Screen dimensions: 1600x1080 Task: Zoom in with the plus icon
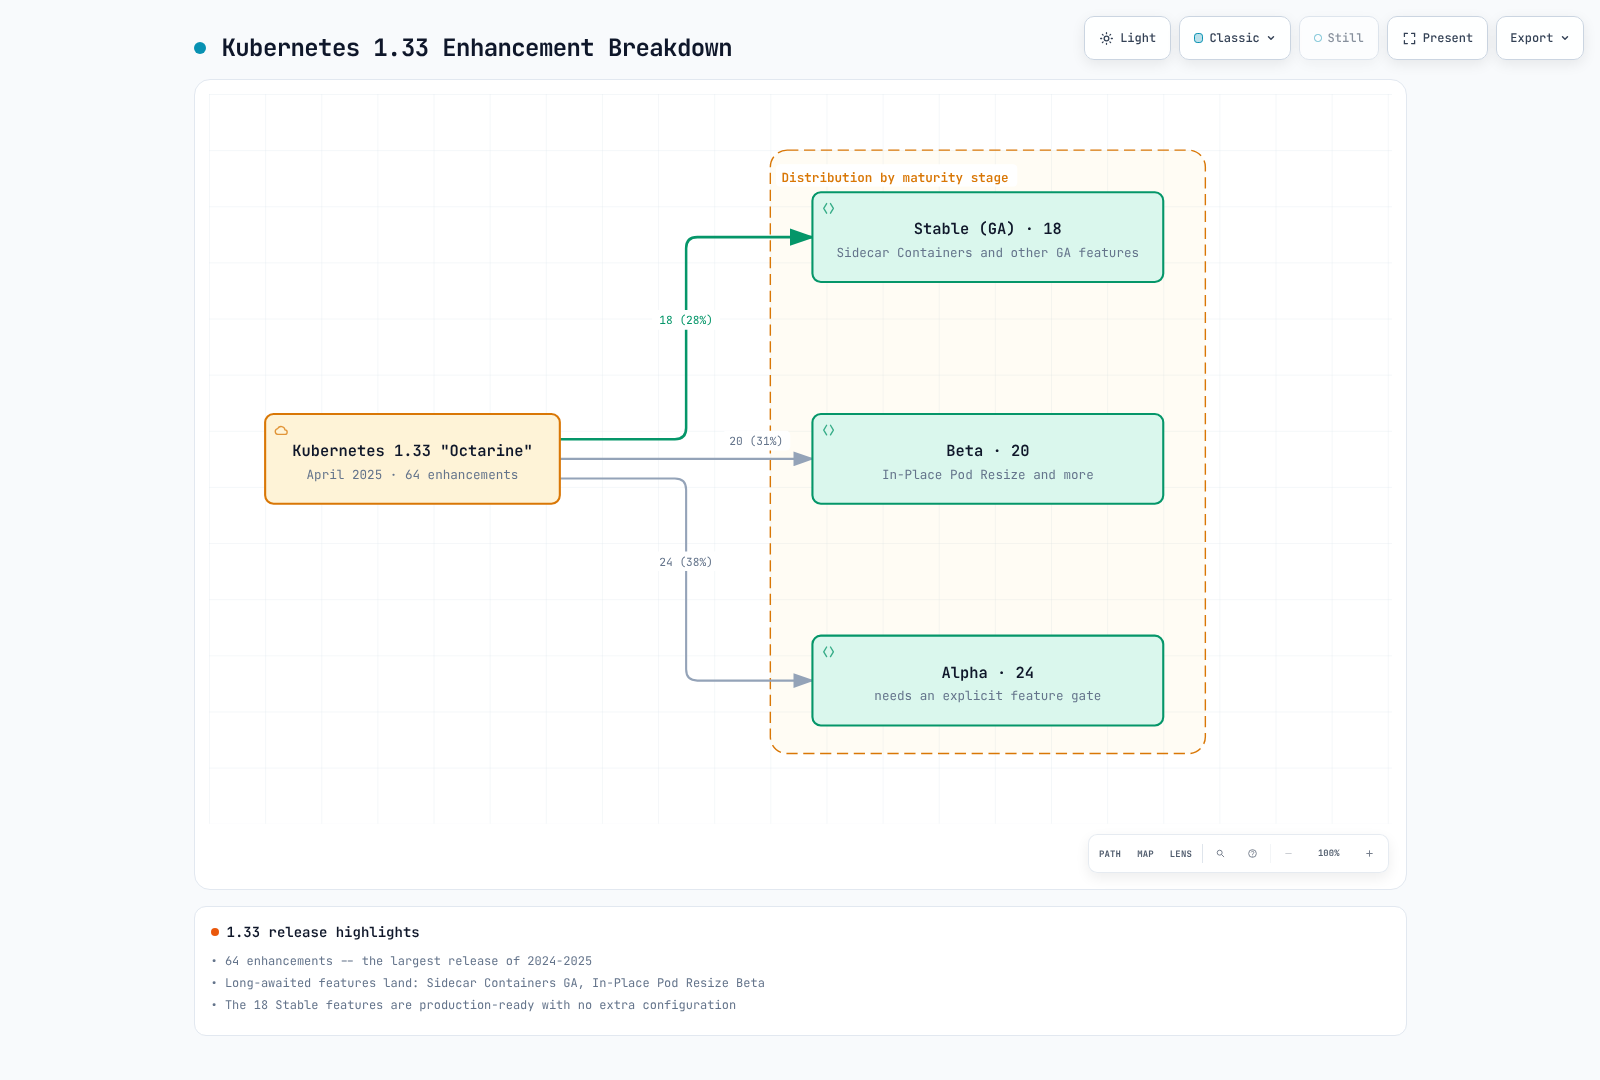click(1369, 854)
